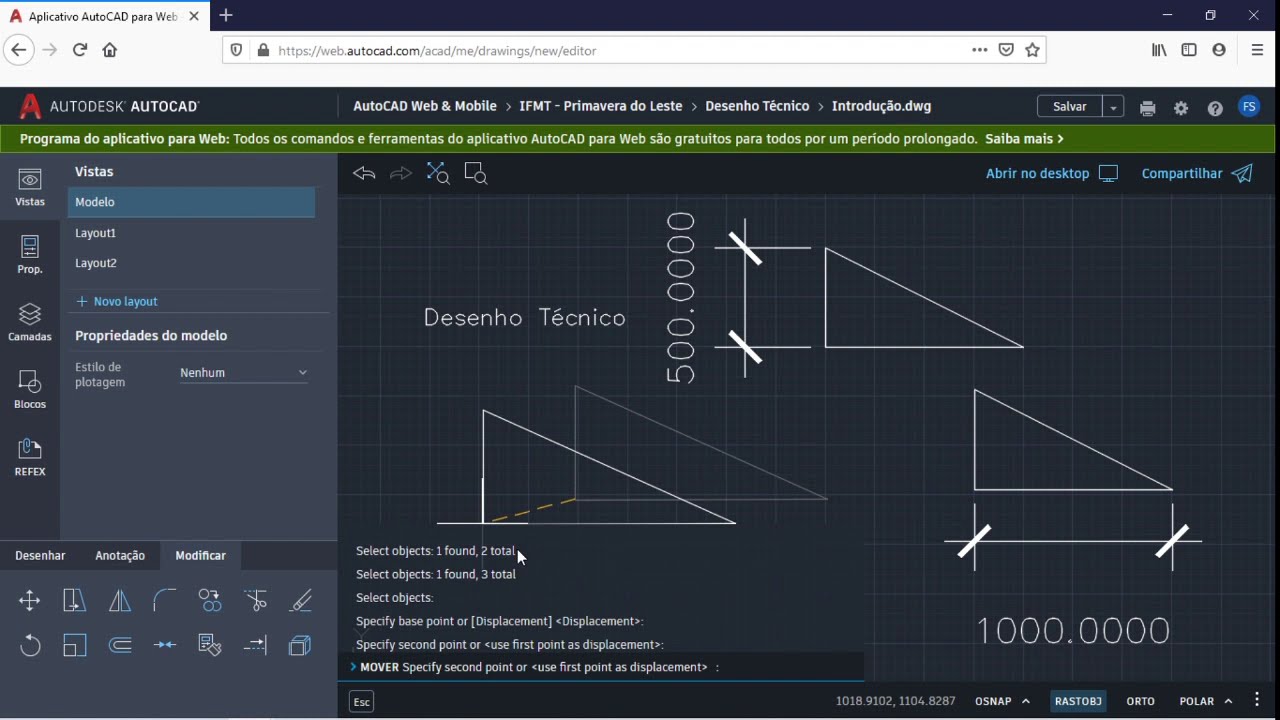This screenshot has height=720, width=1280.
Task: Select the Move tool
Action: coord(30,600)
